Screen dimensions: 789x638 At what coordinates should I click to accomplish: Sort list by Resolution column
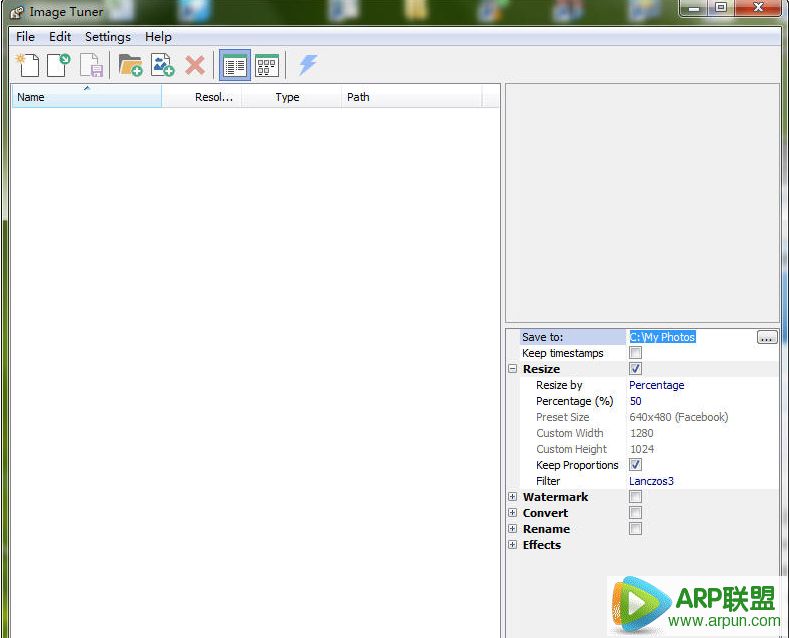tap(202, 97)
